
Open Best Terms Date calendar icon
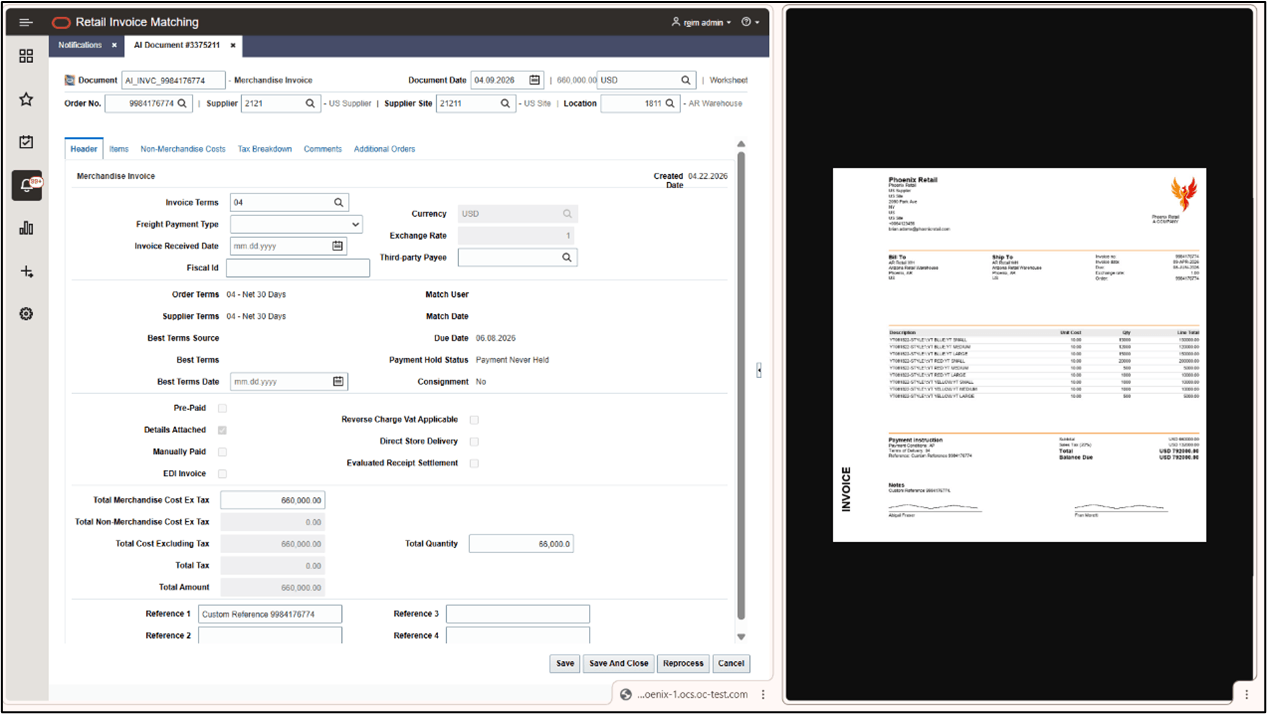pos(338,382)
